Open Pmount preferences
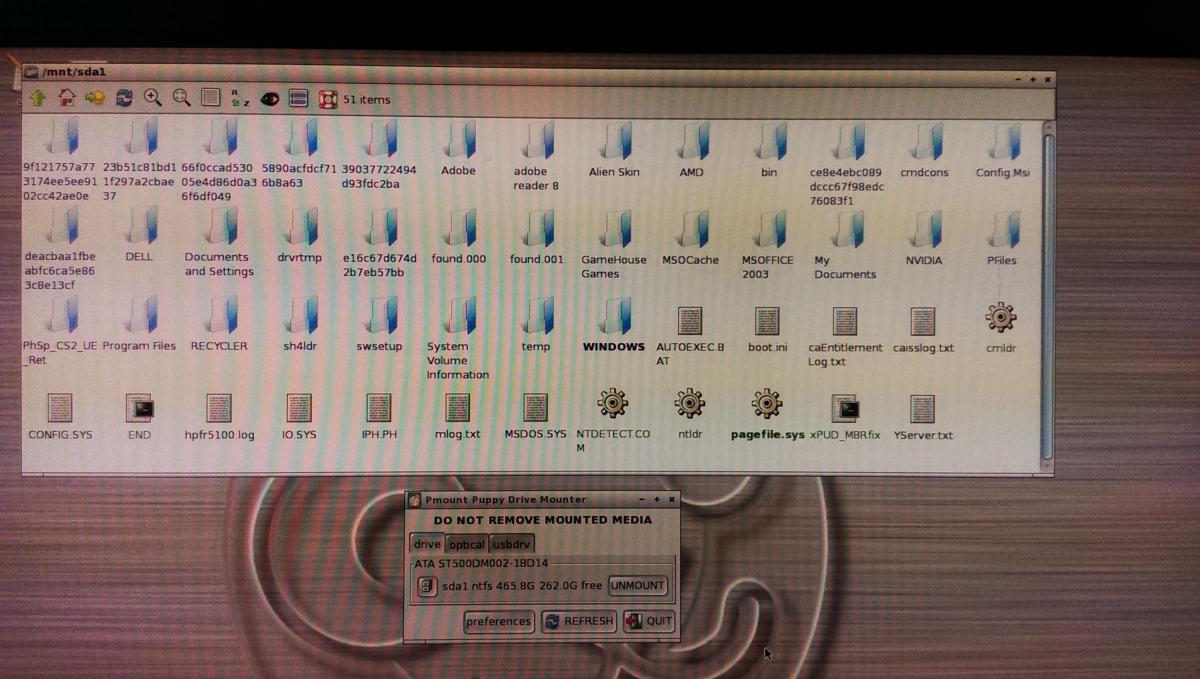1200x679 pixels. (499, 621)
